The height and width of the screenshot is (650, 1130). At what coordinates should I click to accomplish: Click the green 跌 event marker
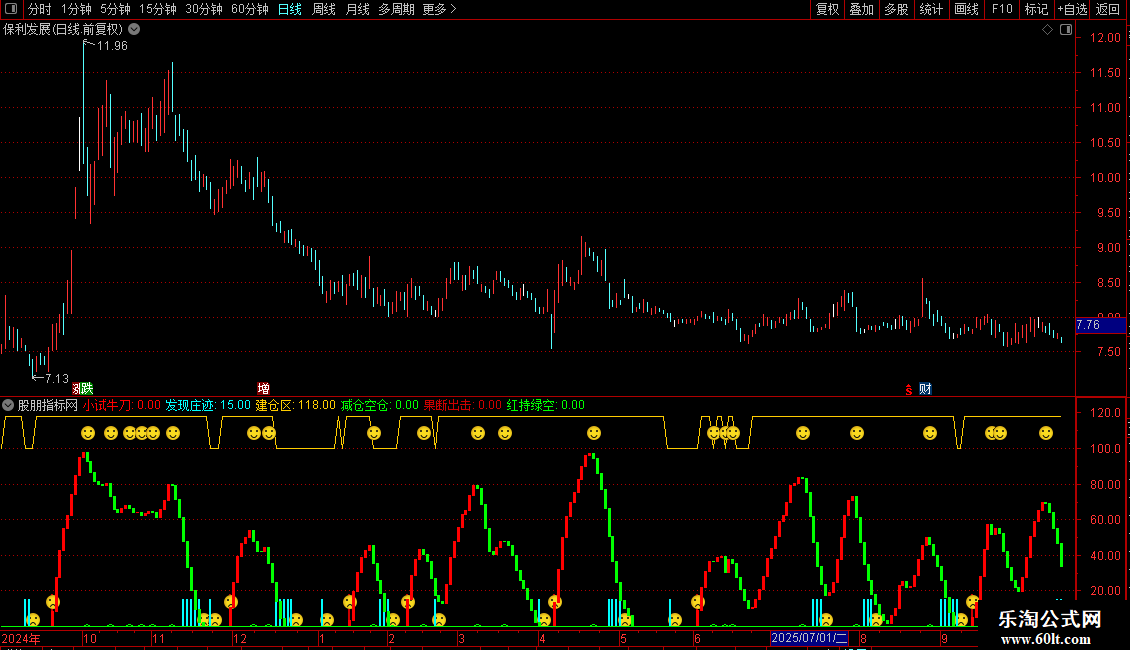(87, 388)
